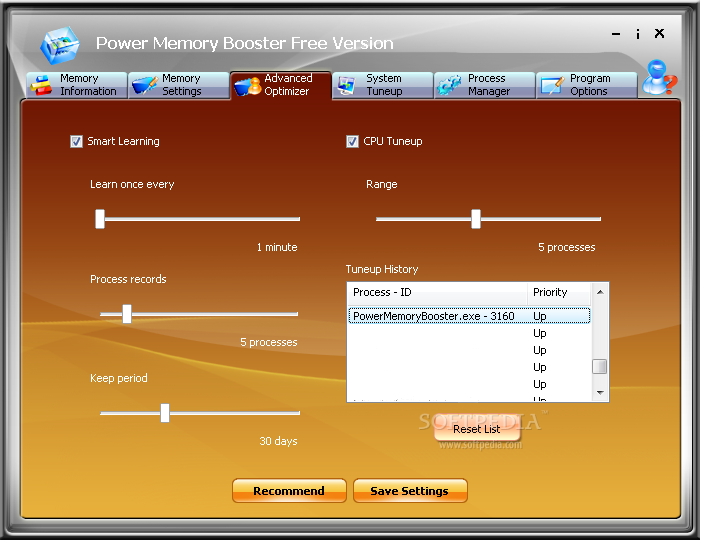Click the '1 minute' value text
The width and height of the screenshot is (701, 540).
[277, 247]
